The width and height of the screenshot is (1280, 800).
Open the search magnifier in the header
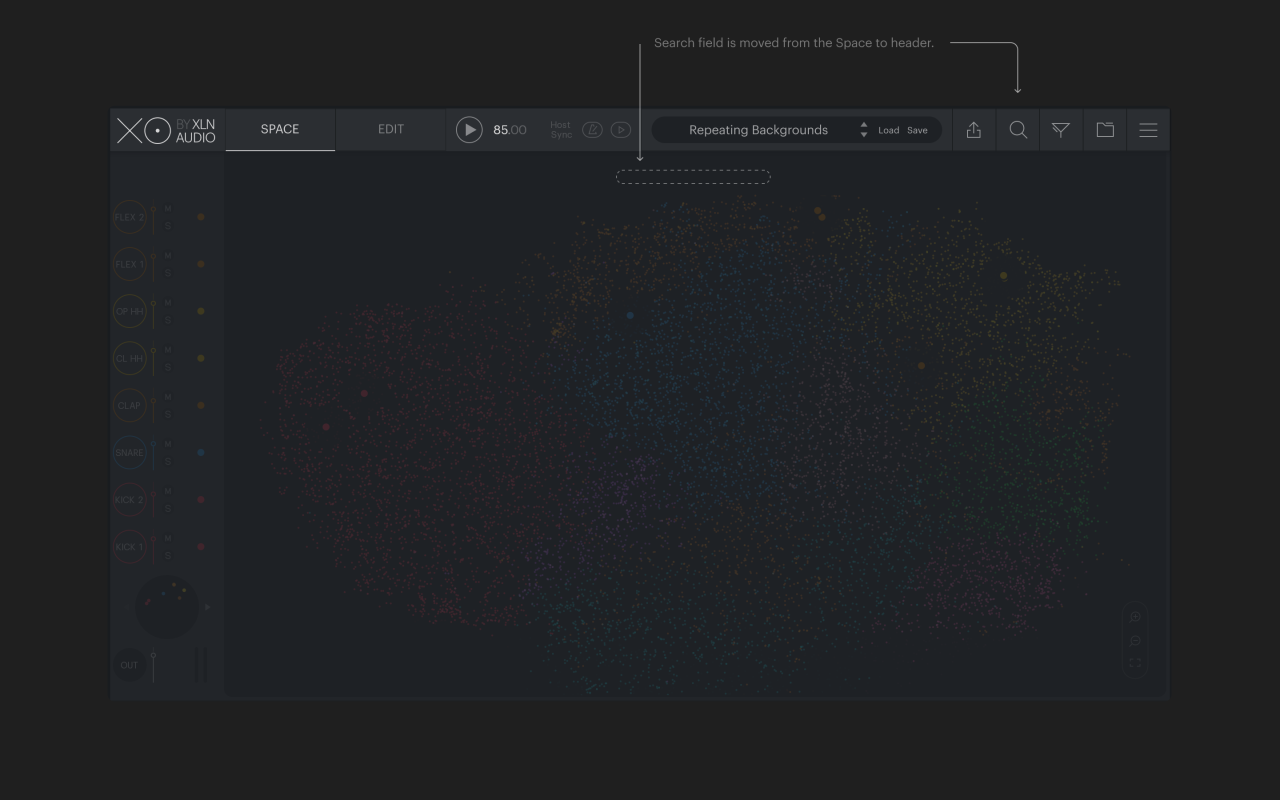point(1018,130)
